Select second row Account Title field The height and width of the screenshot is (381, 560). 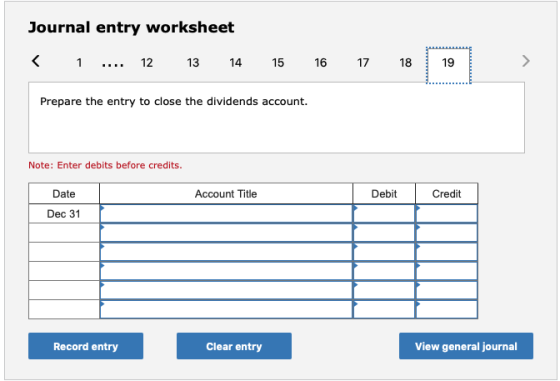(x=226, y=233)
